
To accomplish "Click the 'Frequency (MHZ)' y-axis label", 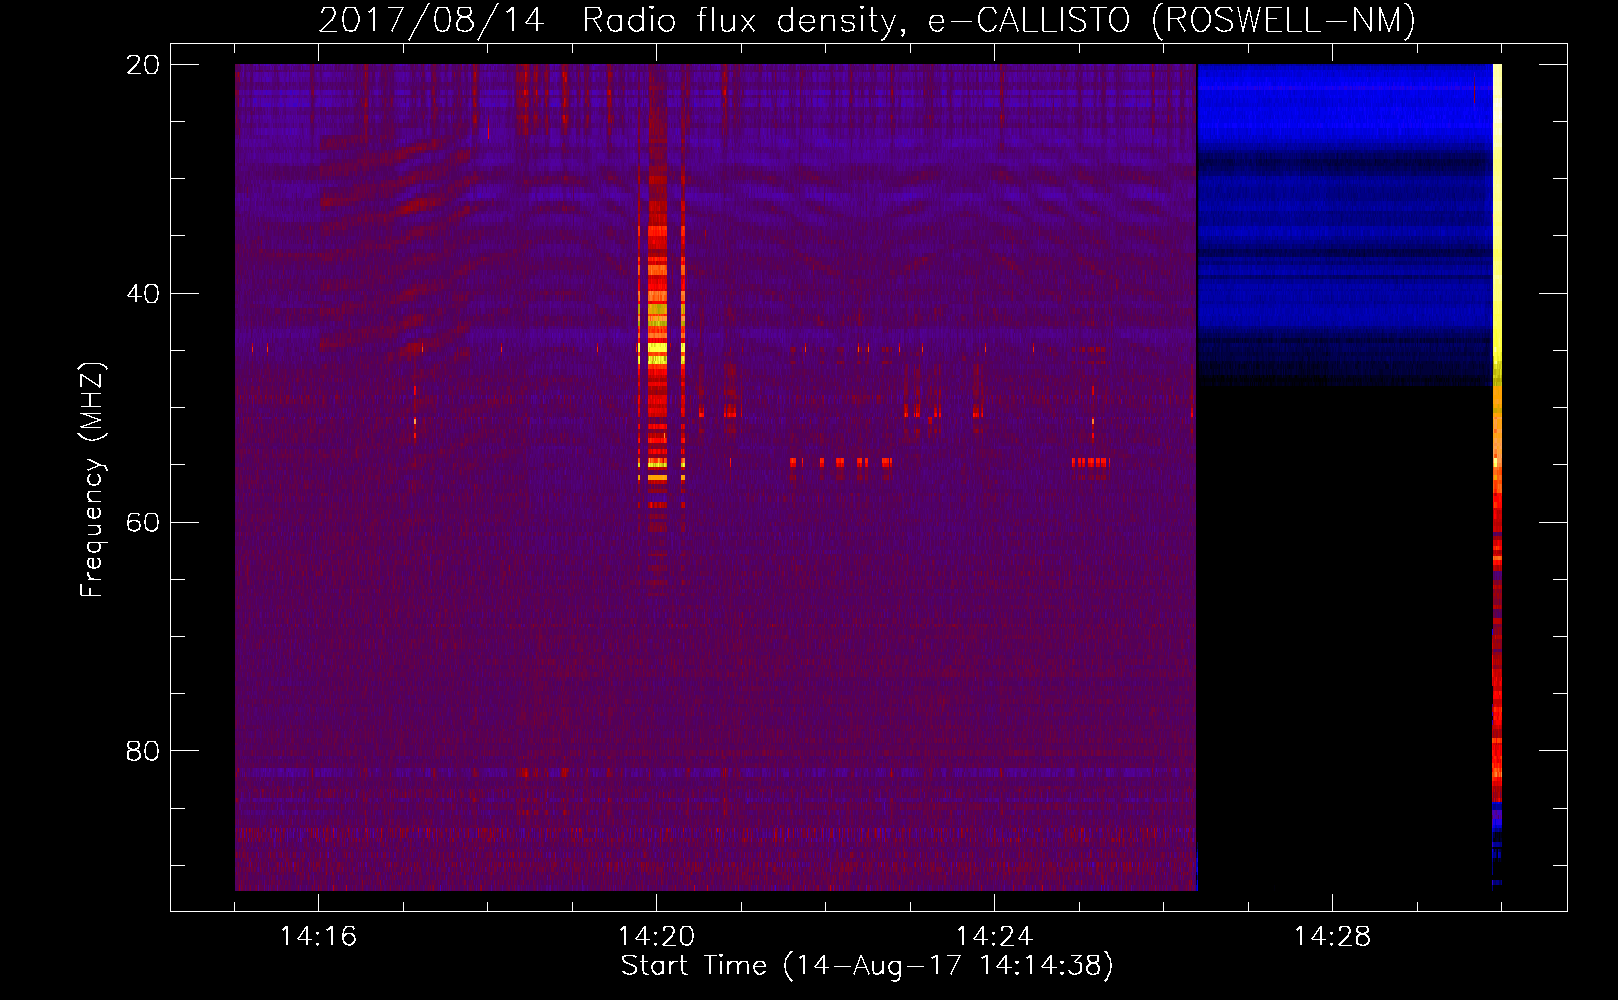I will point(92,480).
